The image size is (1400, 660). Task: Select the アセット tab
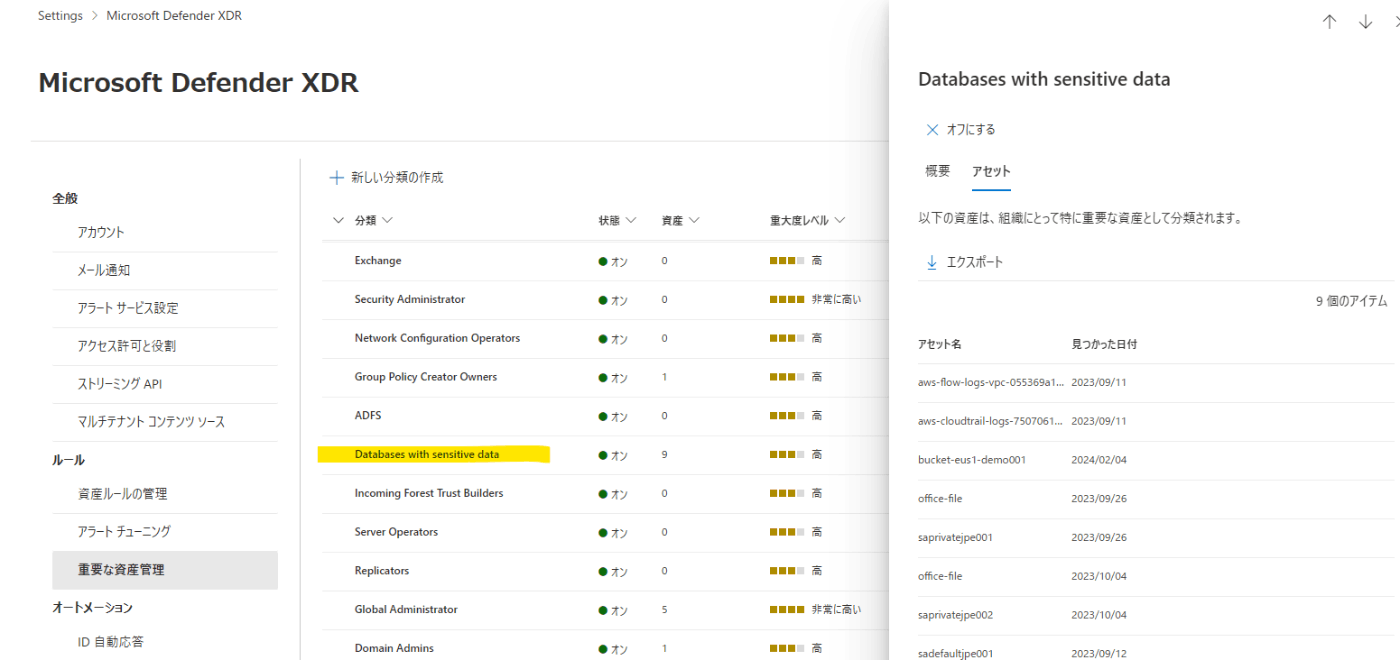point(991,172)
